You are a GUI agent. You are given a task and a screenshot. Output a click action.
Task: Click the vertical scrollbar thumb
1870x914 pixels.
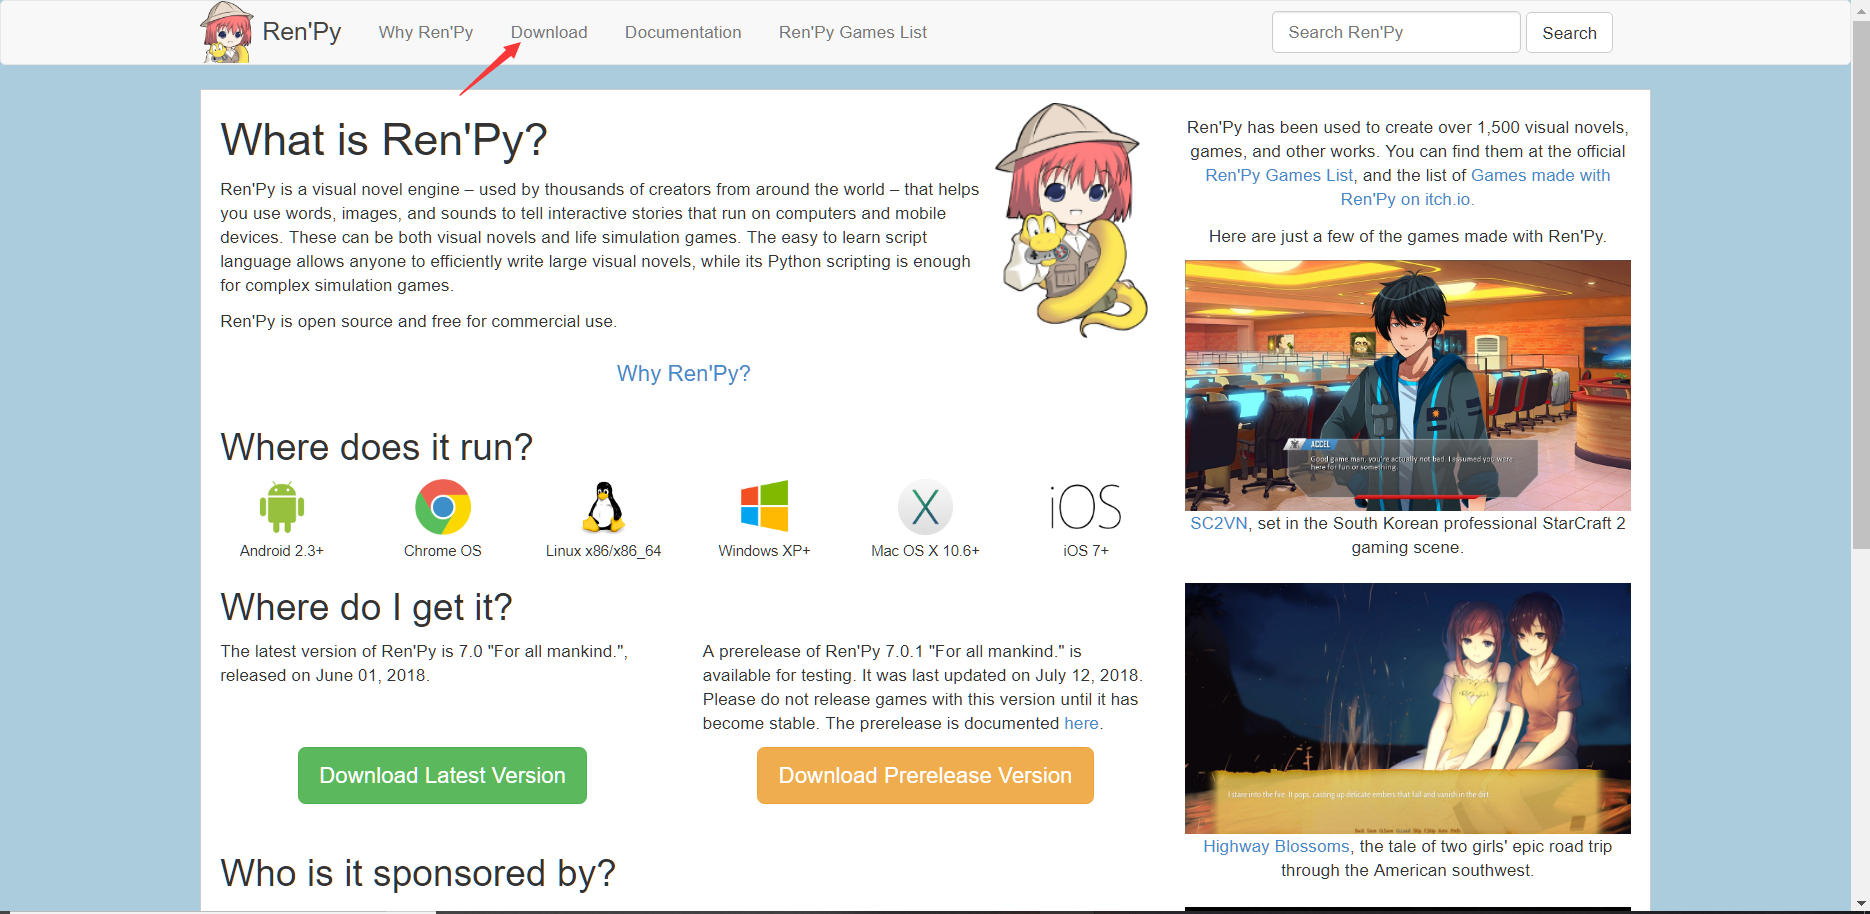pos(1861,285)
